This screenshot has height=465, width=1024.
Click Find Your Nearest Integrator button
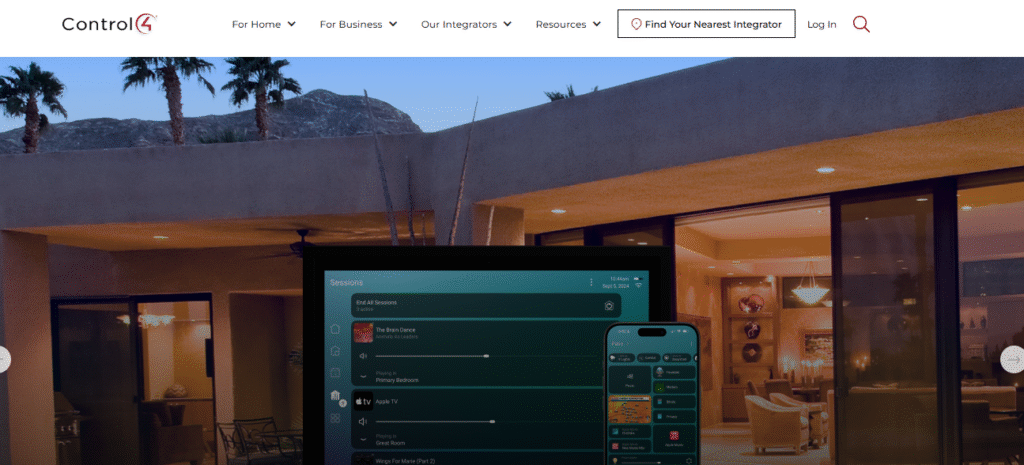(706, 24)
